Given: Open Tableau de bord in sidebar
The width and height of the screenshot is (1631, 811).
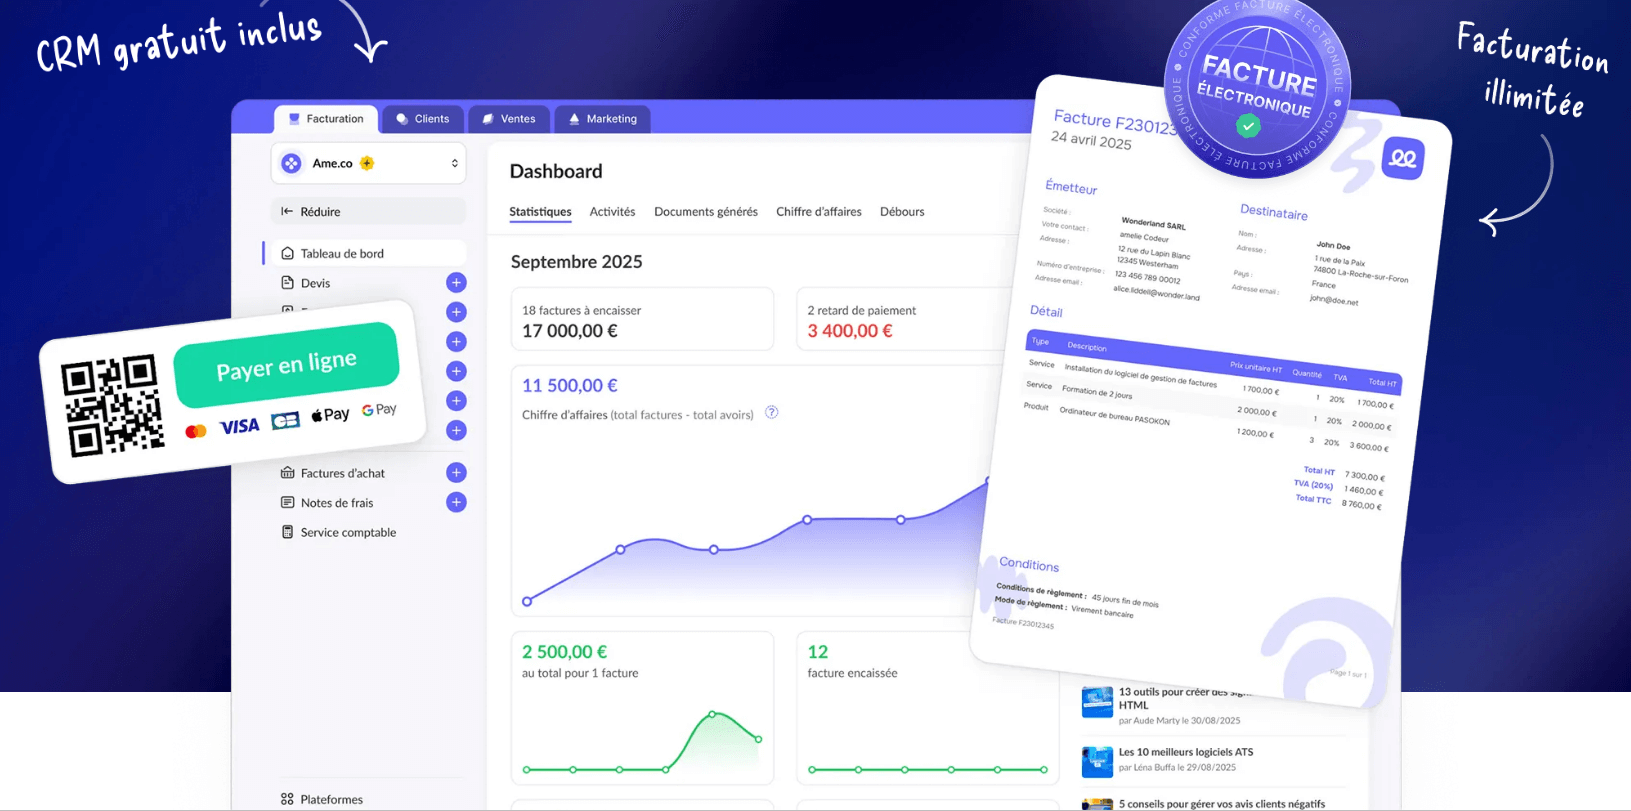Looking at the screenshot, I should tap(342, 254).
